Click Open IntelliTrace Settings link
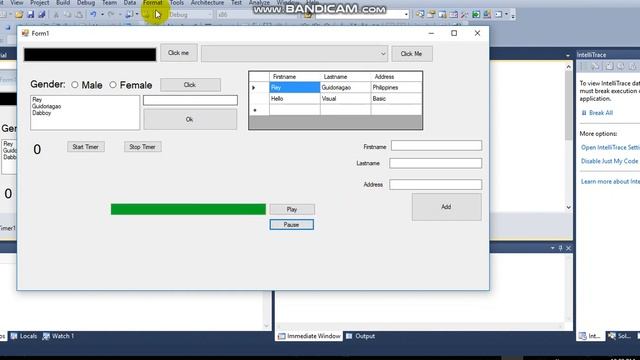Screen dimensions: 640x360 (610, 147)
